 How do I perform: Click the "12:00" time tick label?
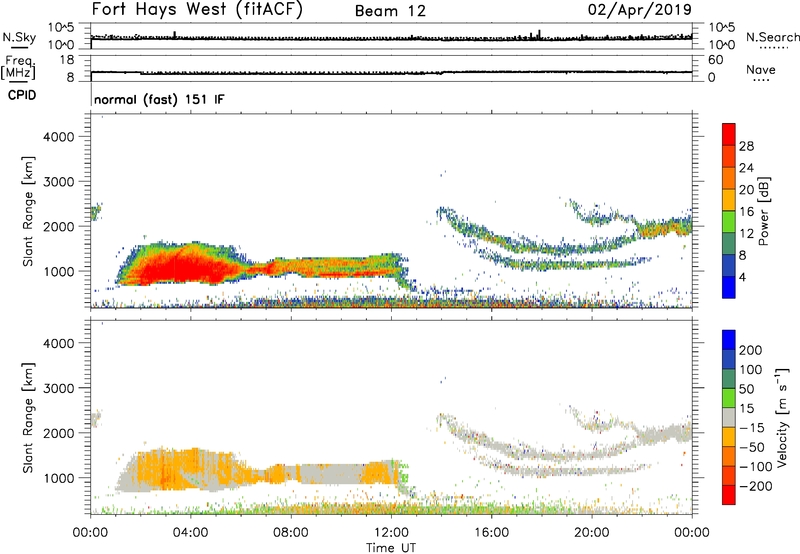pyautogui.click(x=391, y=533)
